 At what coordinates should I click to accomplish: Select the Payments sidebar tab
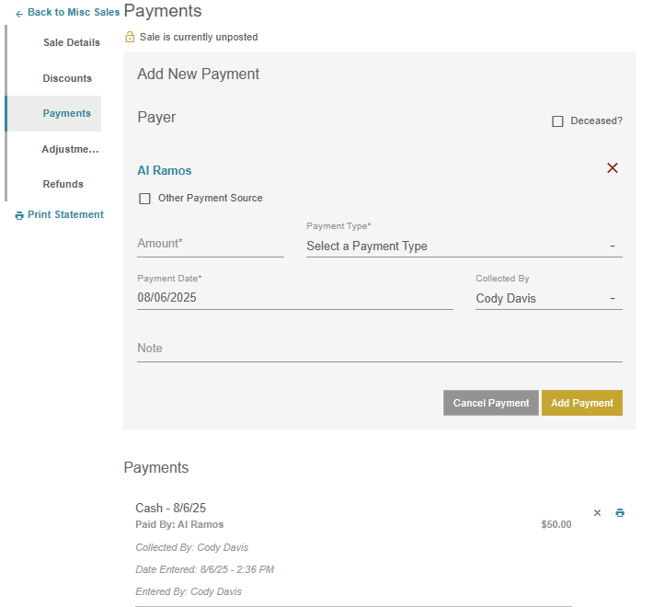click(67, 114)
